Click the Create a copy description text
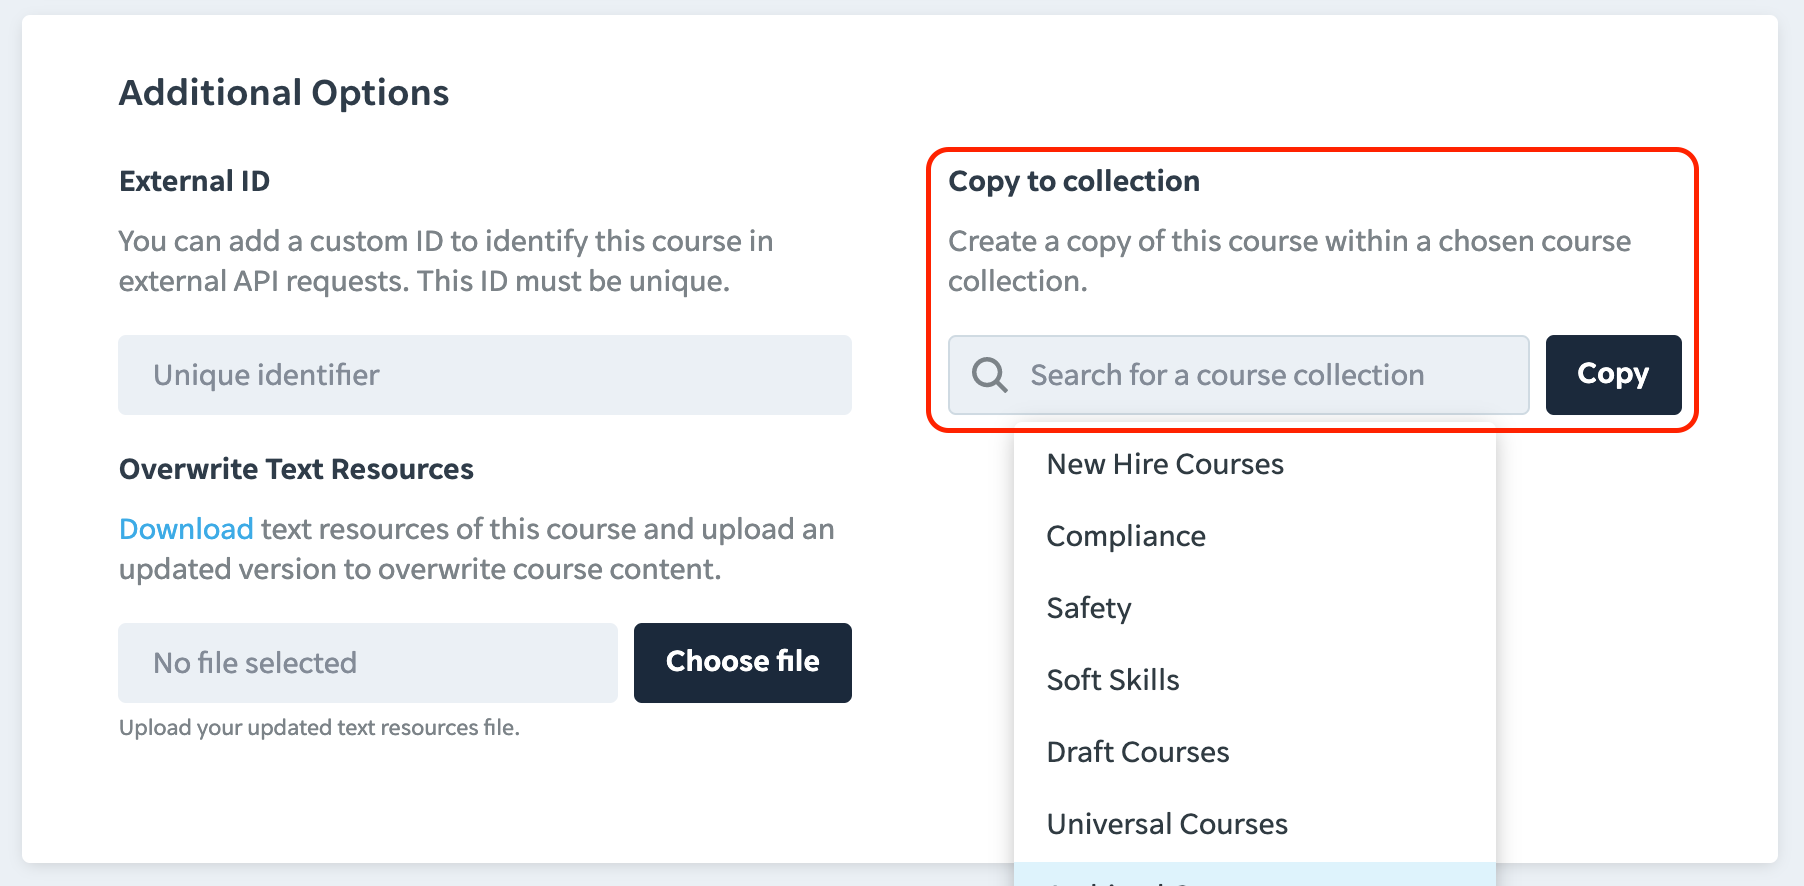This screenshot has height=886, width=1804. (1289, 261)
